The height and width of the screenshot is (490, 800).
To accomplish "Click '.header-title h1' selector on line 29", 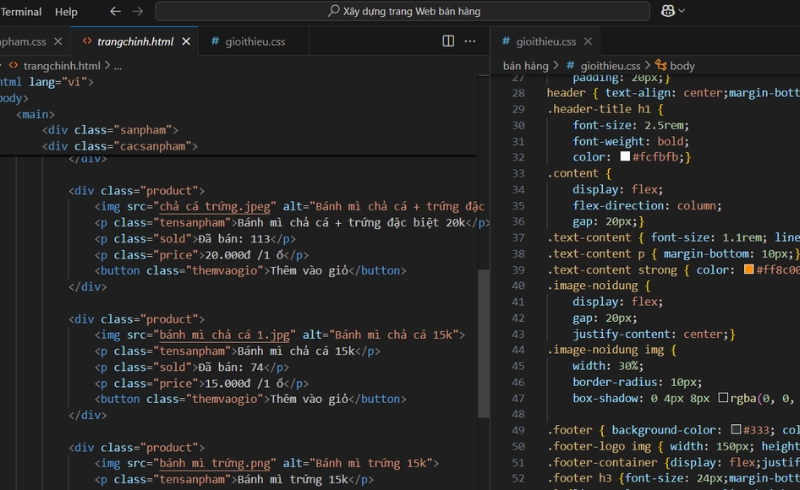I will coord(599,109).
